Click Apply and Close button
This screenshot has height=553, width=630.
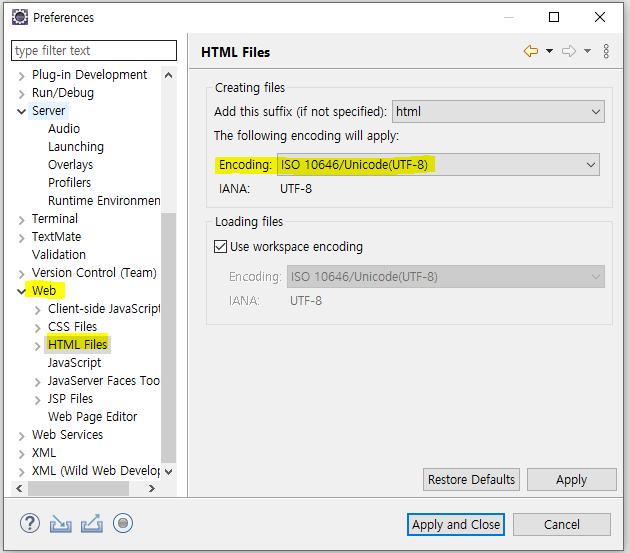(x=456, y=524)
